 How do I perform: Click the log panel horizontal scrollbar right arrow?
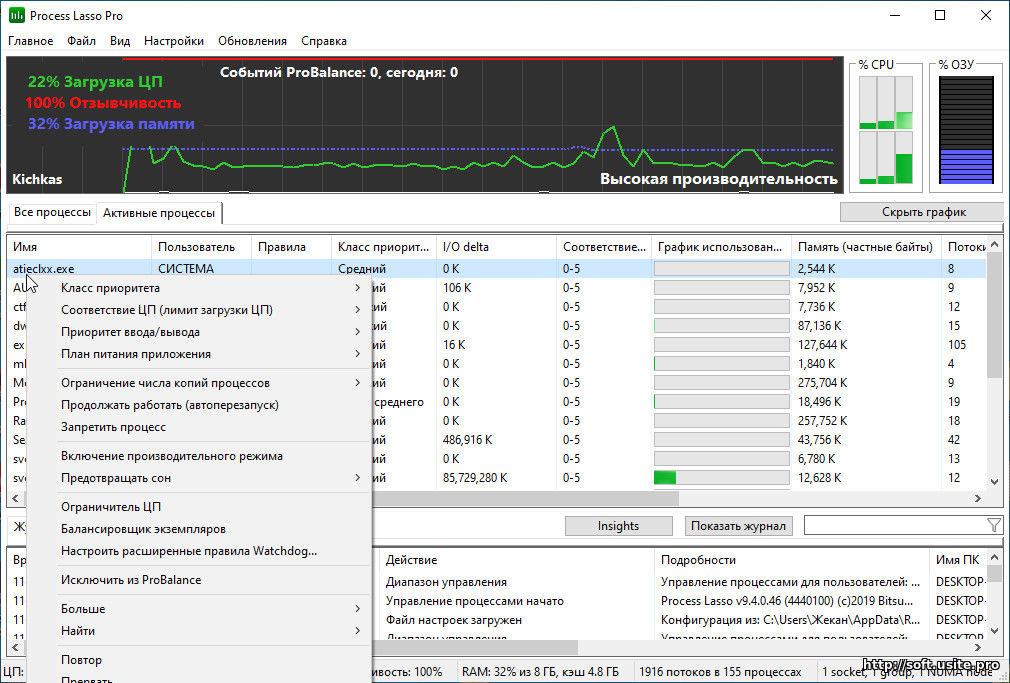pos(978,647)
